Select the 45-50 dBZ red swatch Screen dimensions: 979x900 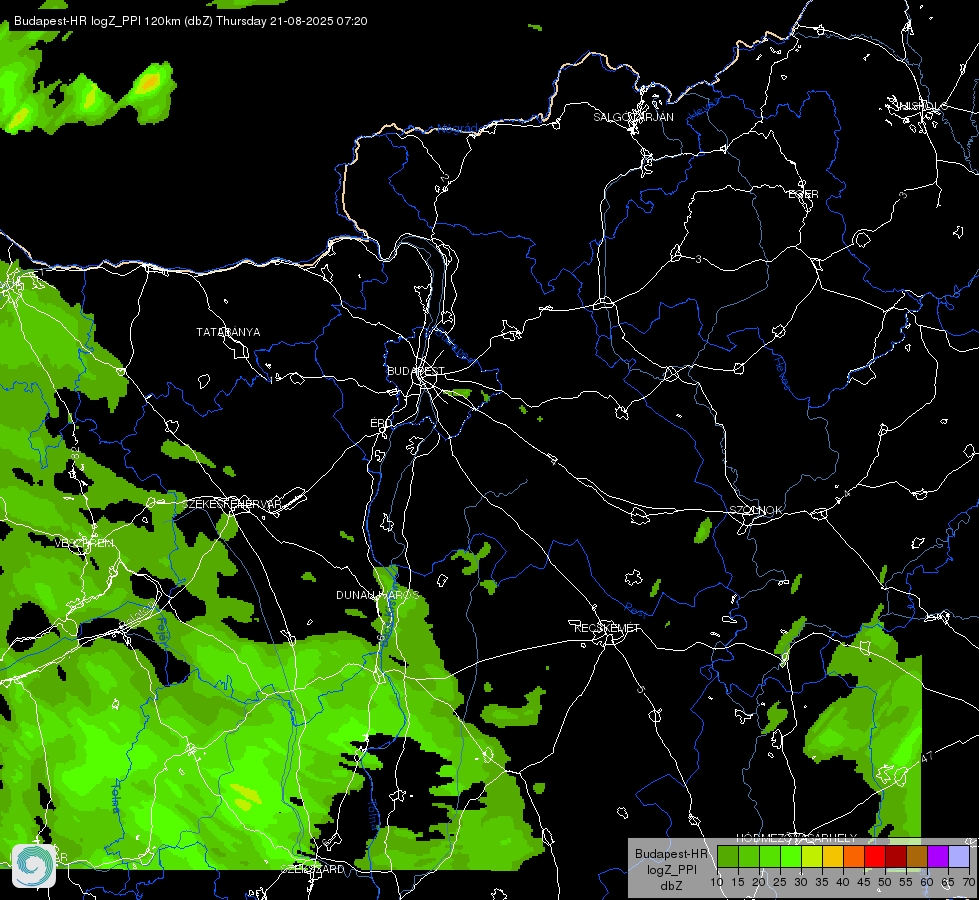pyautogui.click(x=875, y=856)
